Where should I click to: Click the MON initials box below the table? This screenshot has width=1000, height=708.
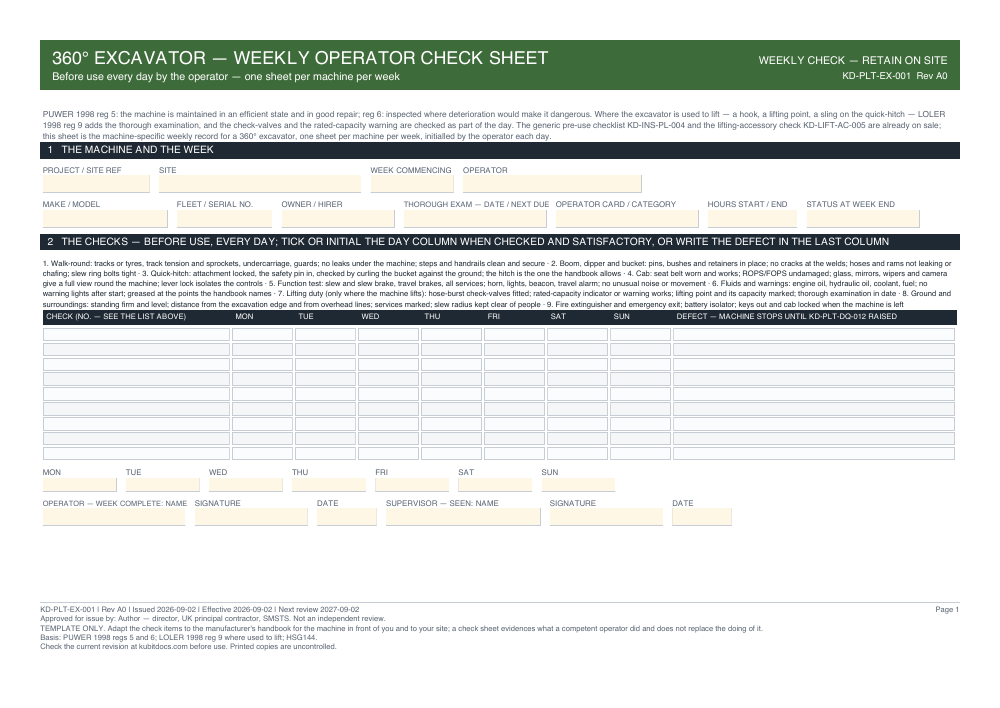[80, 485]
